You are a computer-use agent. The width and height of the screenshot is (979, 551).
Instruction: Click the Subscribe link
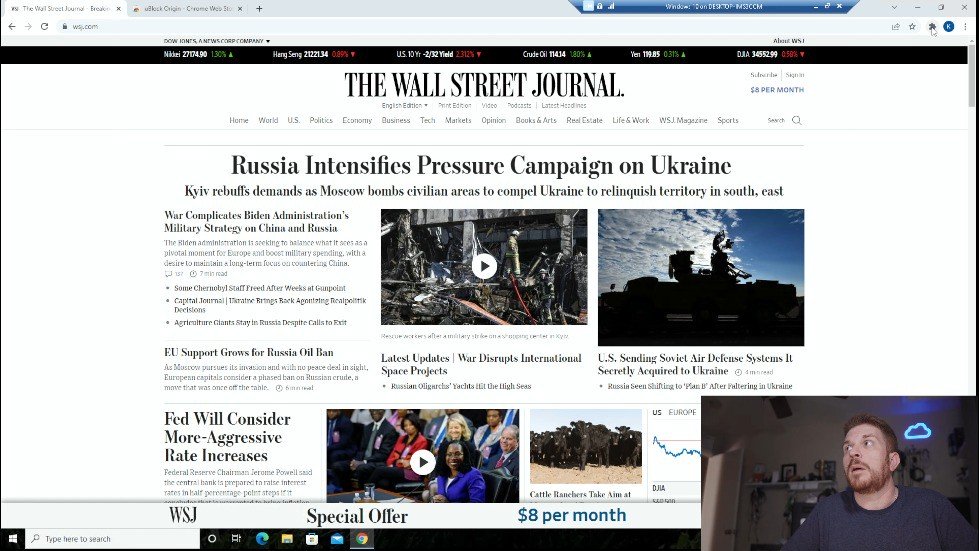point(764,75)
